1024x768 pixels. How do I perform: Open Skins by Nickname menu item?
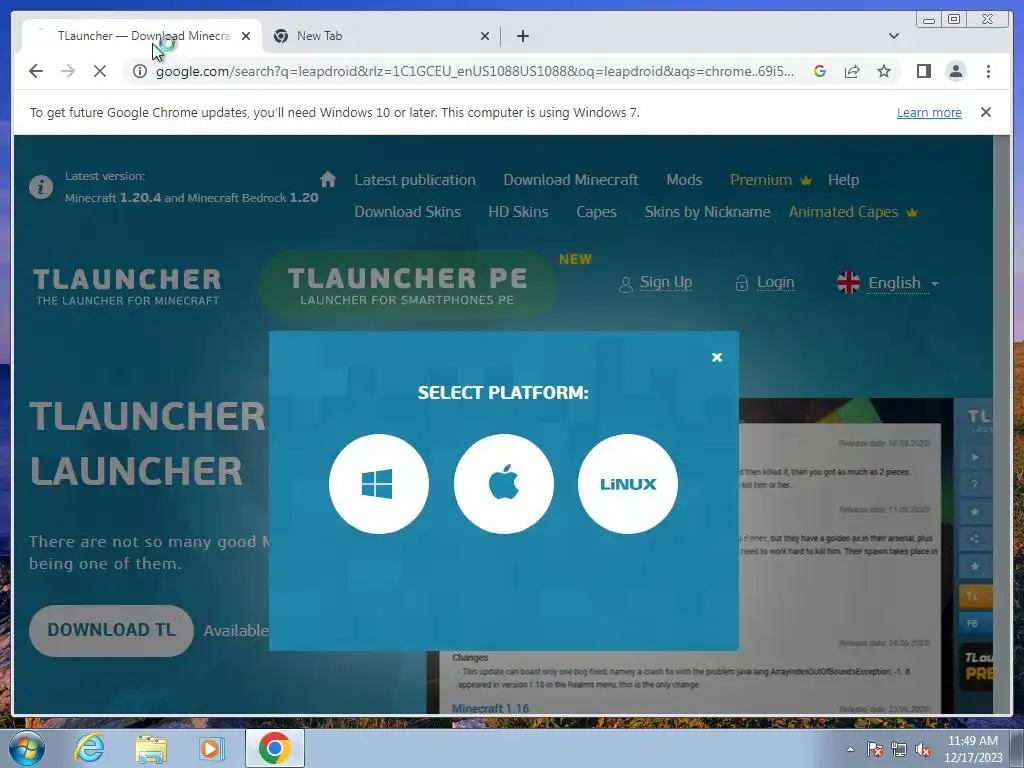click(707, 212)
